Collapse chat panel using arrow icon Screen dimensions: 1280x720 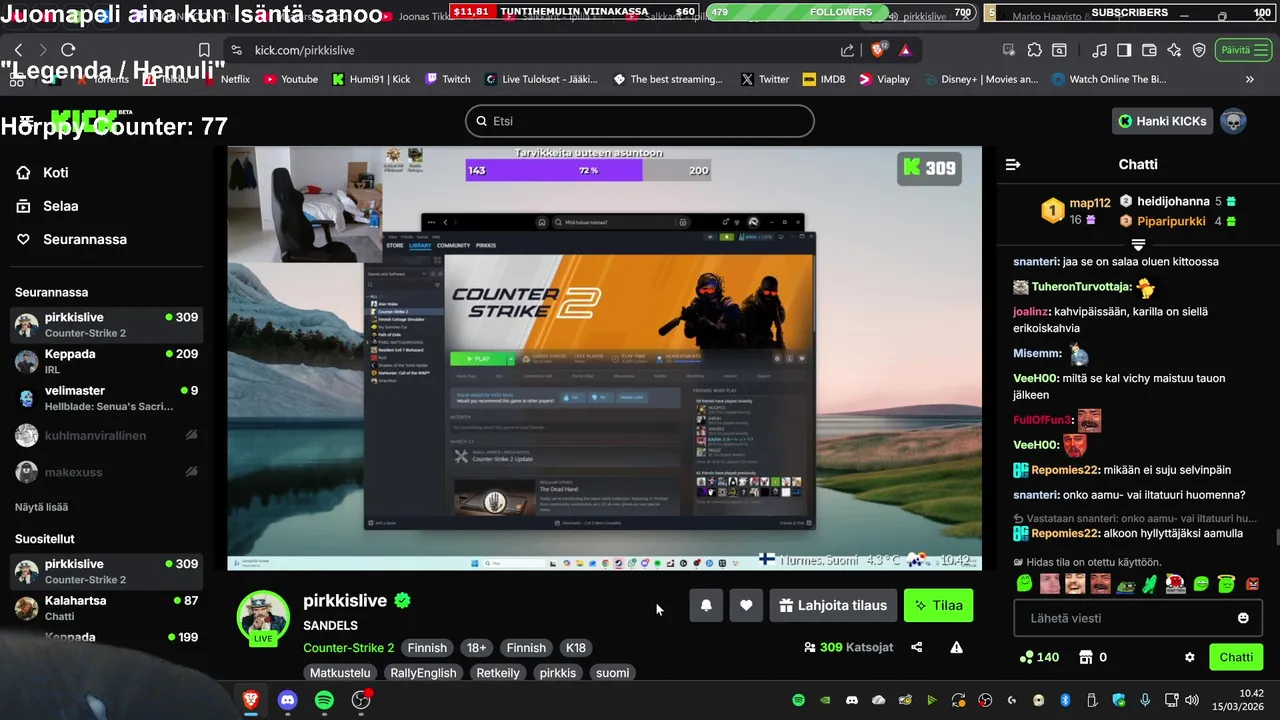(x=1013, y=164)
